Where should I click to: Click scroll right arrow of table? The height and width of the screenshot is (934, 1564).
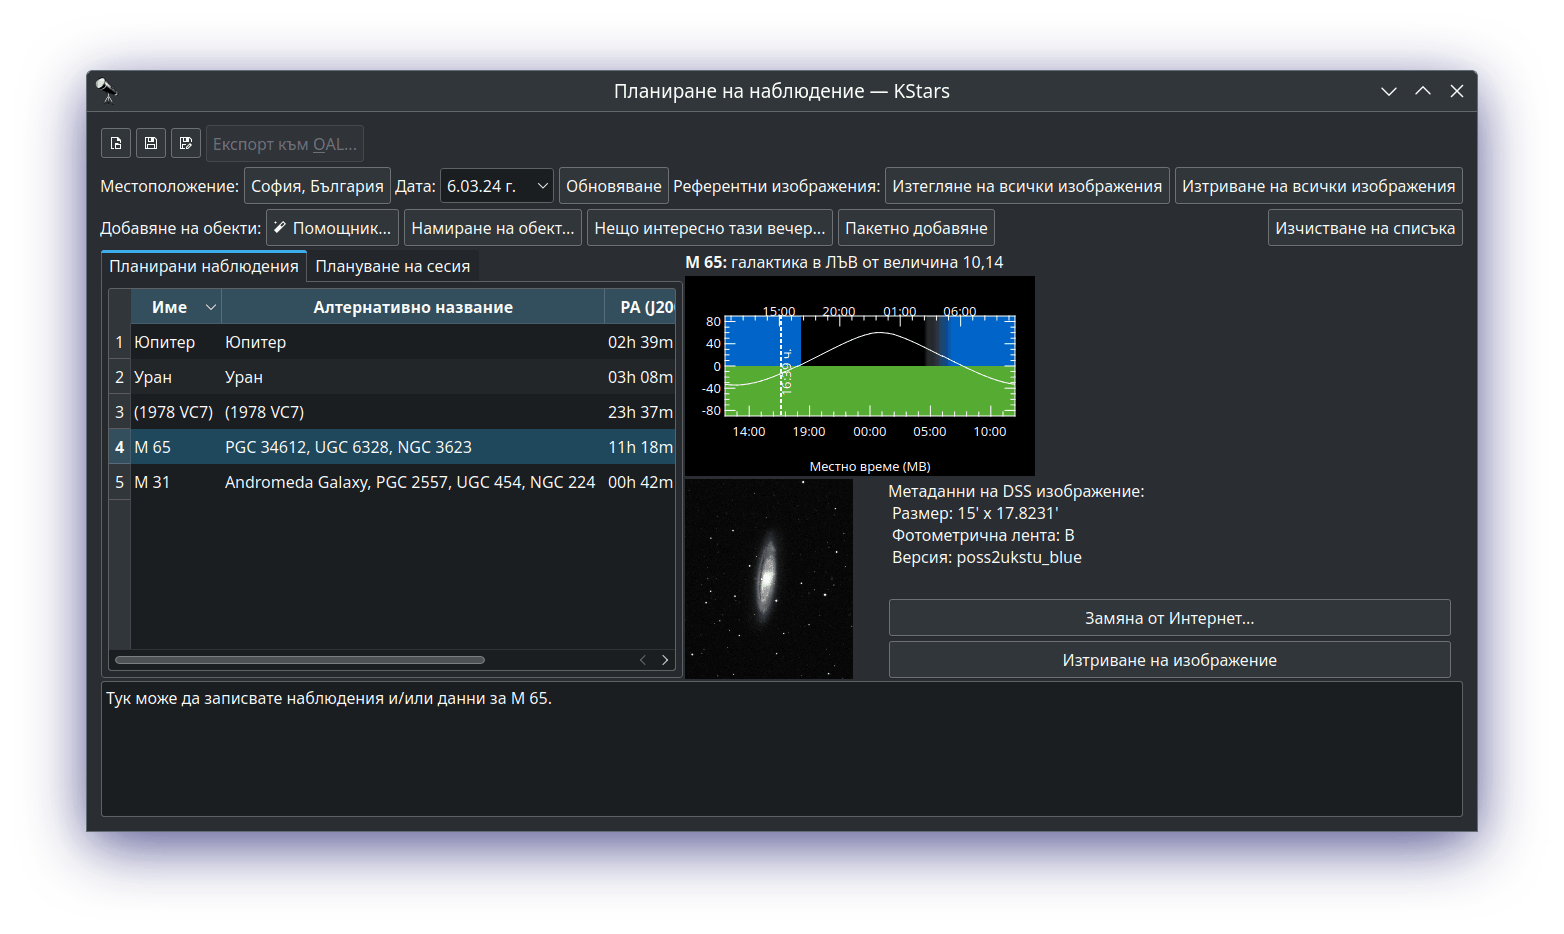pos(665,660)
